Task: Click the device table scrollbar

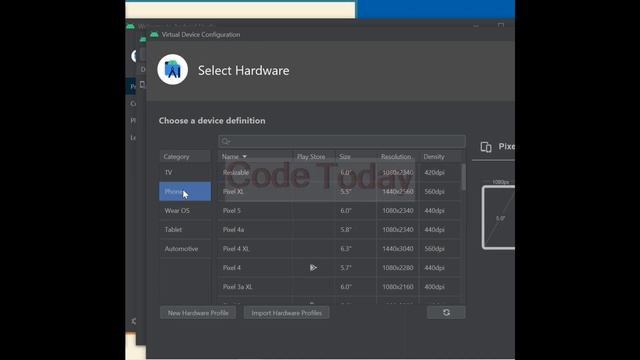Action: tap(463, 177)
